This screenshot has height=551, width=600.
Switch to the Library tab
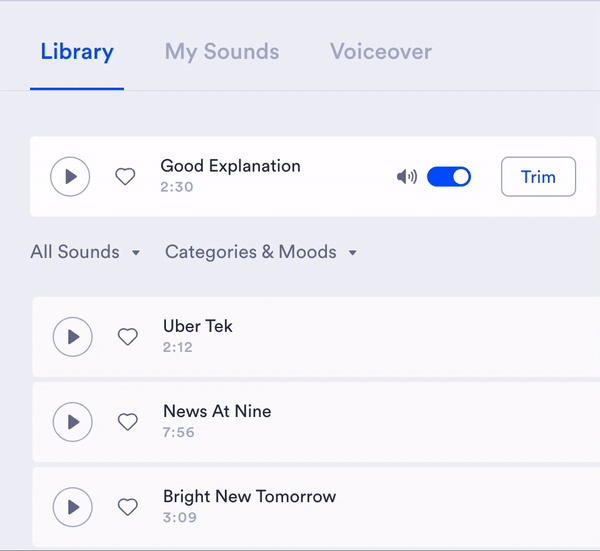[x=77, y=52]
